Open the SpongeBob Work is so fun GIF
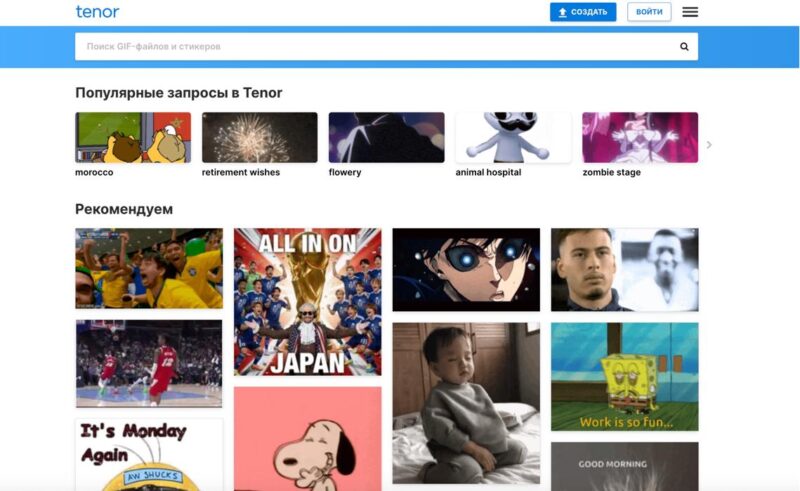The height and width of the screenshot is (491, 800). [624, 377]
